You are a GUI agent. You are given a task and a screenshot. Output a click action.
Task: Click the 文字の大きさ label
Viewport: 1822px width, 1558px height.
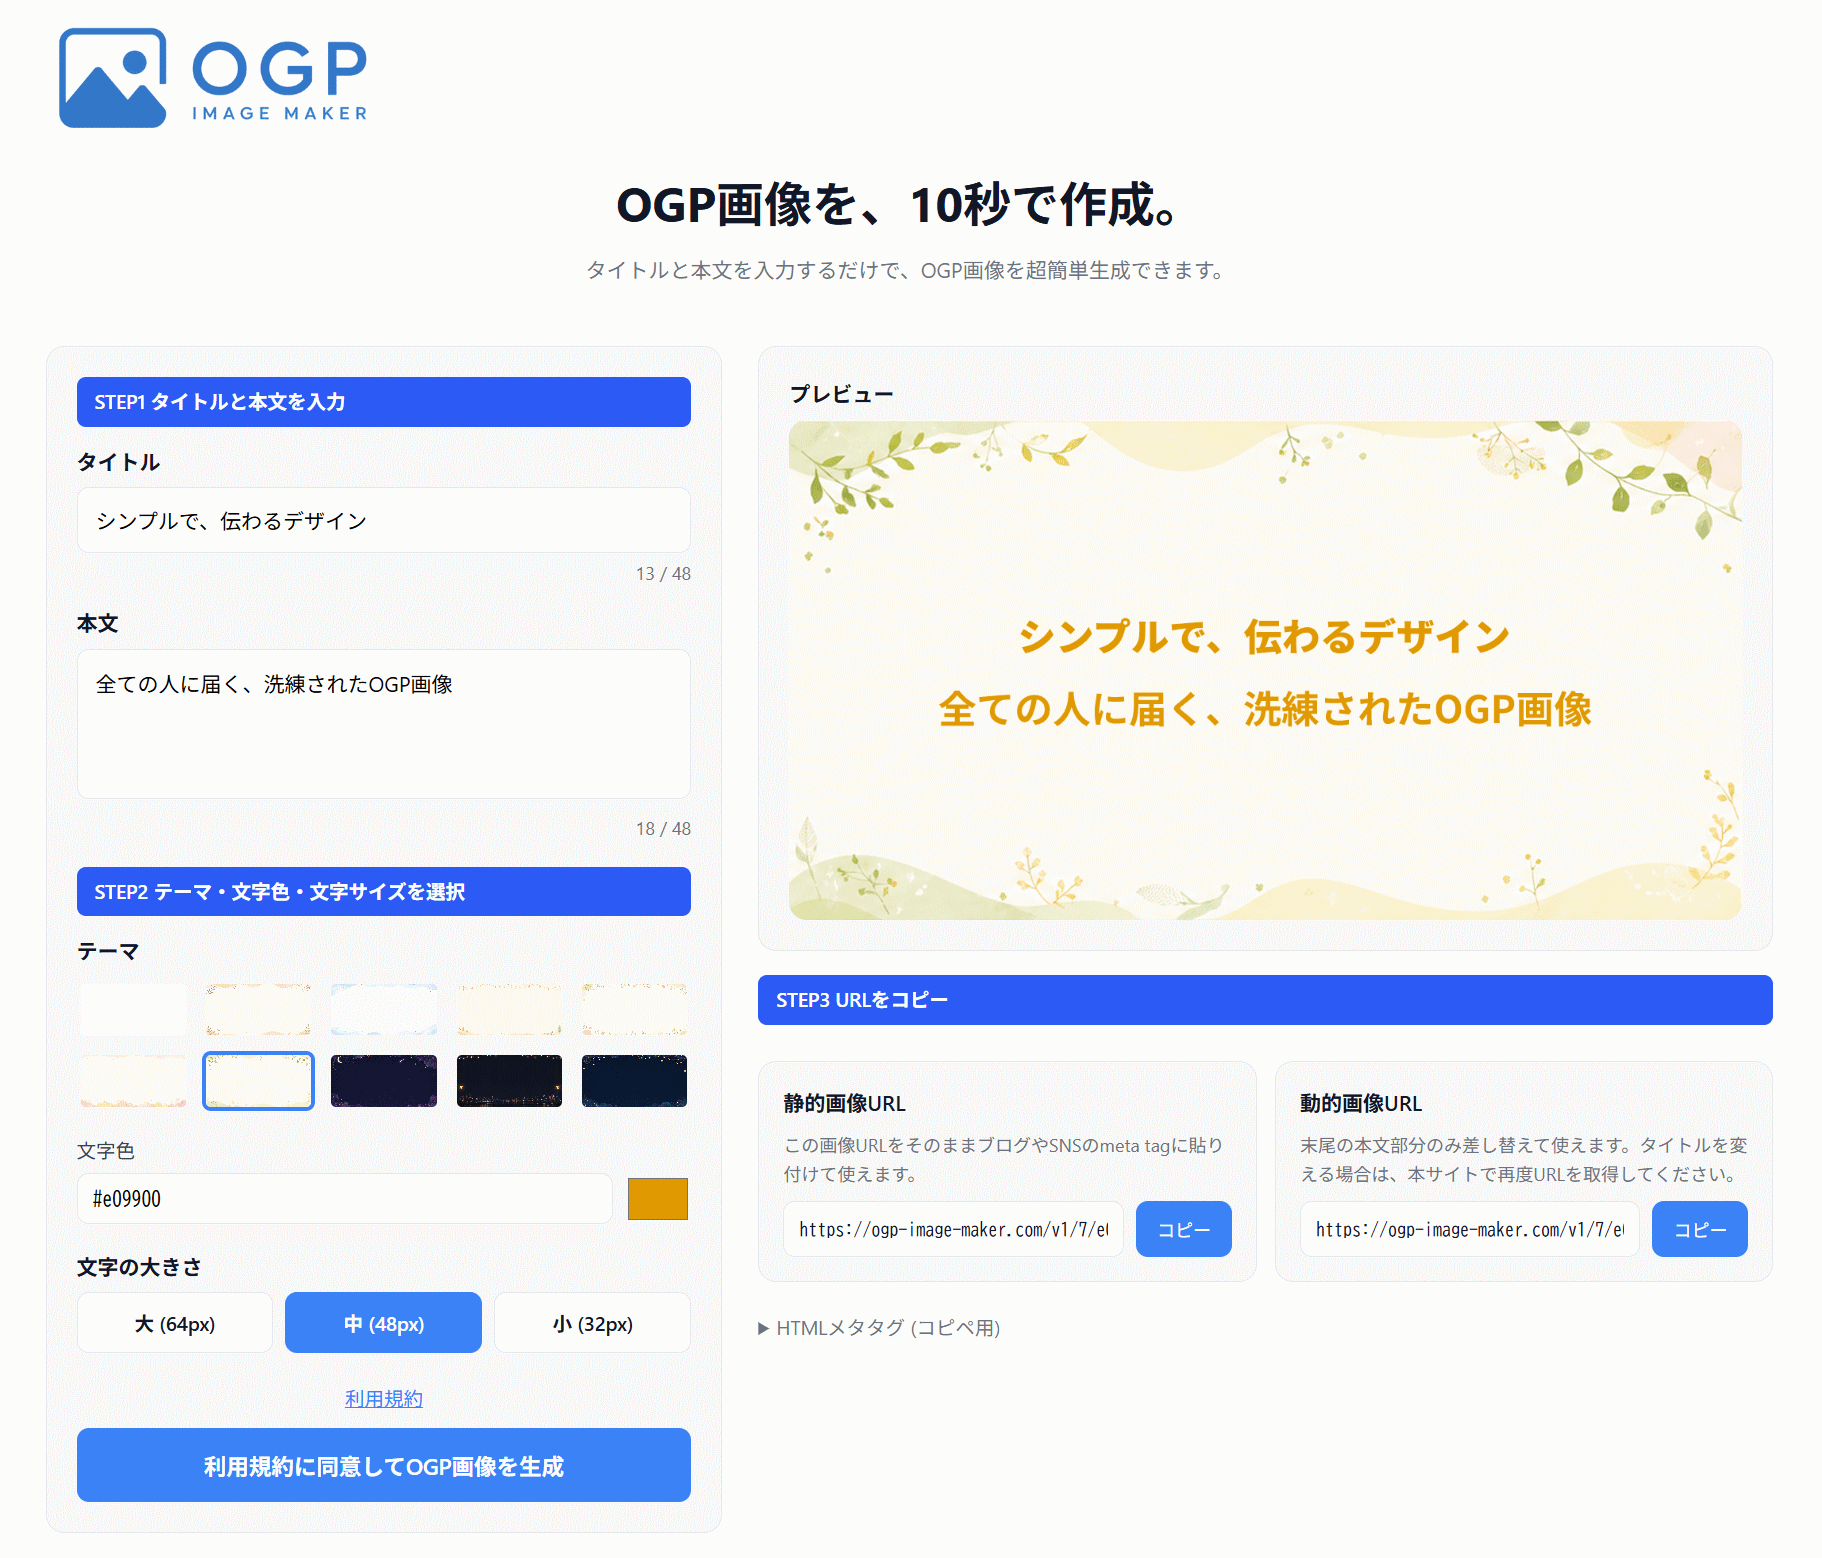(139, 1267)
